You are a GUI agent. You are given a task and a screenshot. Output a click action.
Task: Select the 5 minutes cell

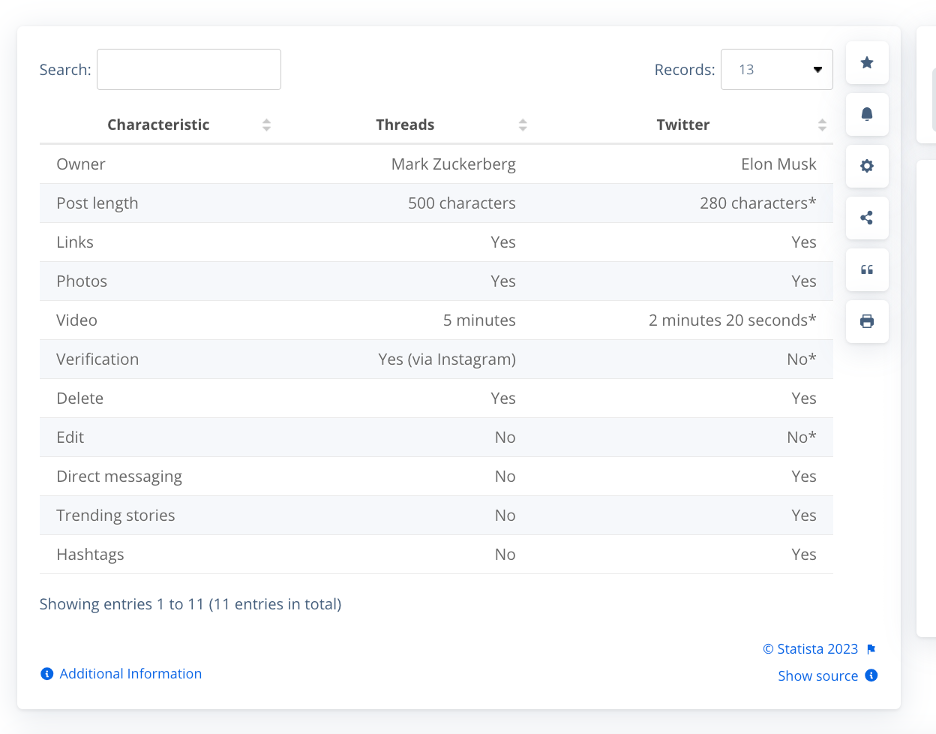[x=479, y=320]
